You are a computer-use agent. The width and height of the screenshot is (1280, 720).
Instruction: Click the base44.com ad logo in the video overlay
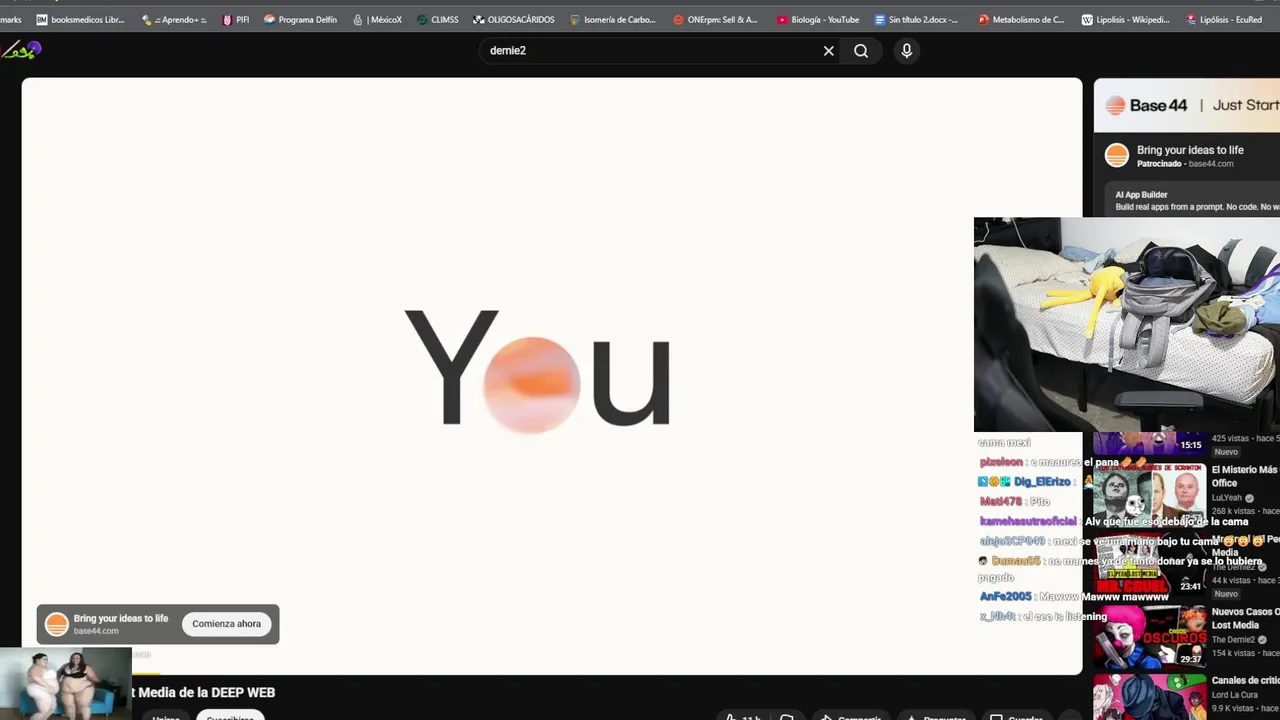pos(57,624)
